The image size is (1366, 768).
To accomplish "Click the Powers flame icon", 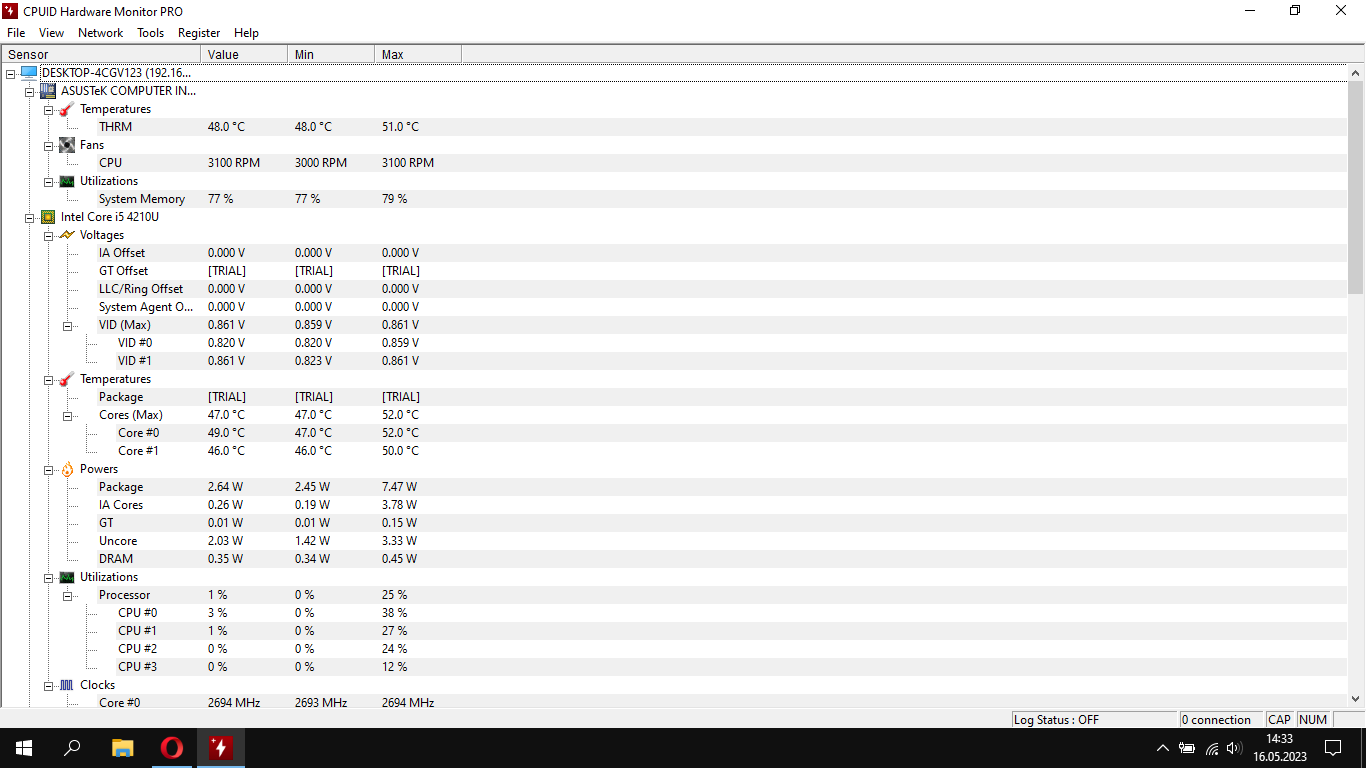I will (x=67, y=469).
